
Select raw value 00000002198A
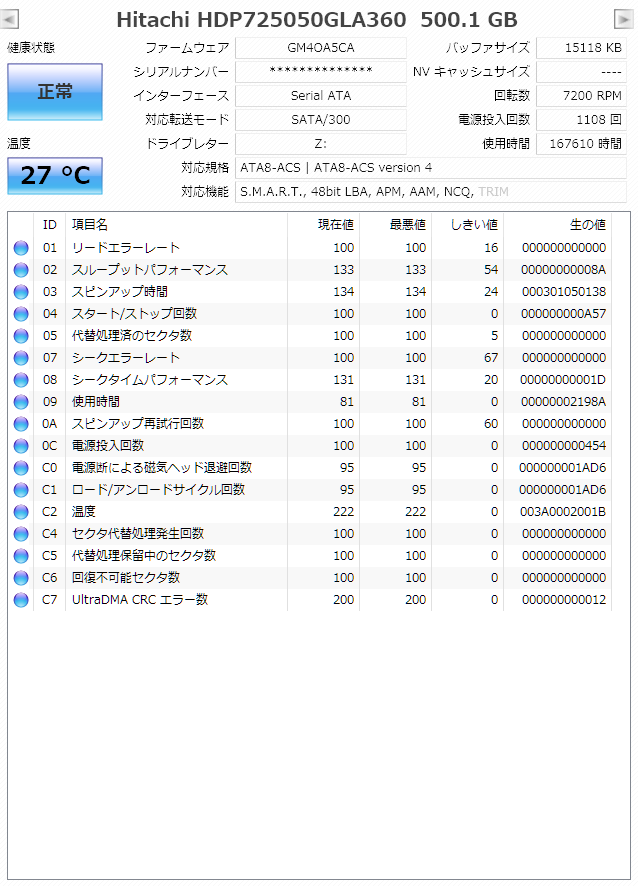coord(563,402)
